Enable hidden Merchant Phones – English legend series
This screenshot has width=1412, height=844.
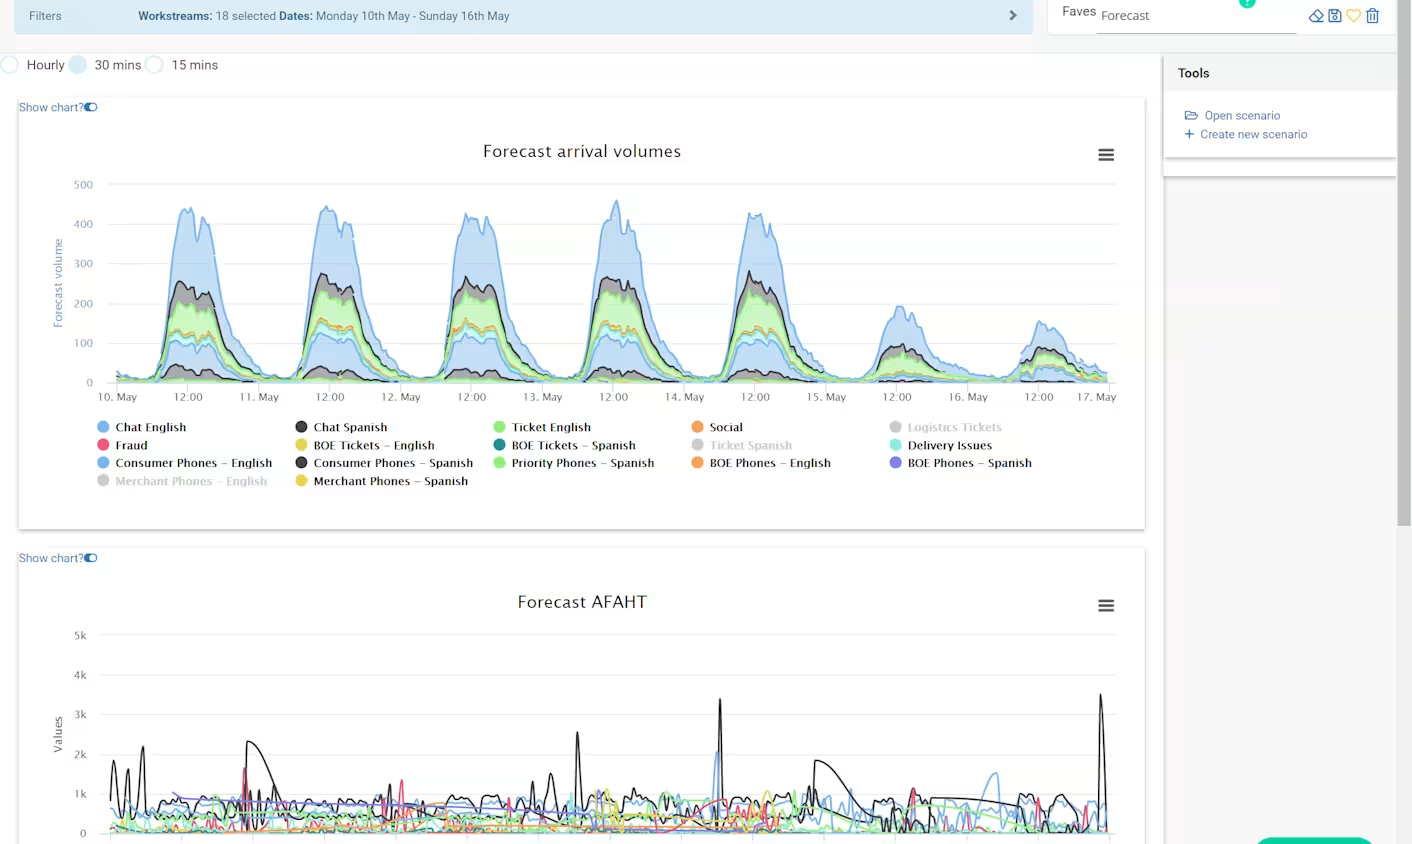tap(182, 481)
